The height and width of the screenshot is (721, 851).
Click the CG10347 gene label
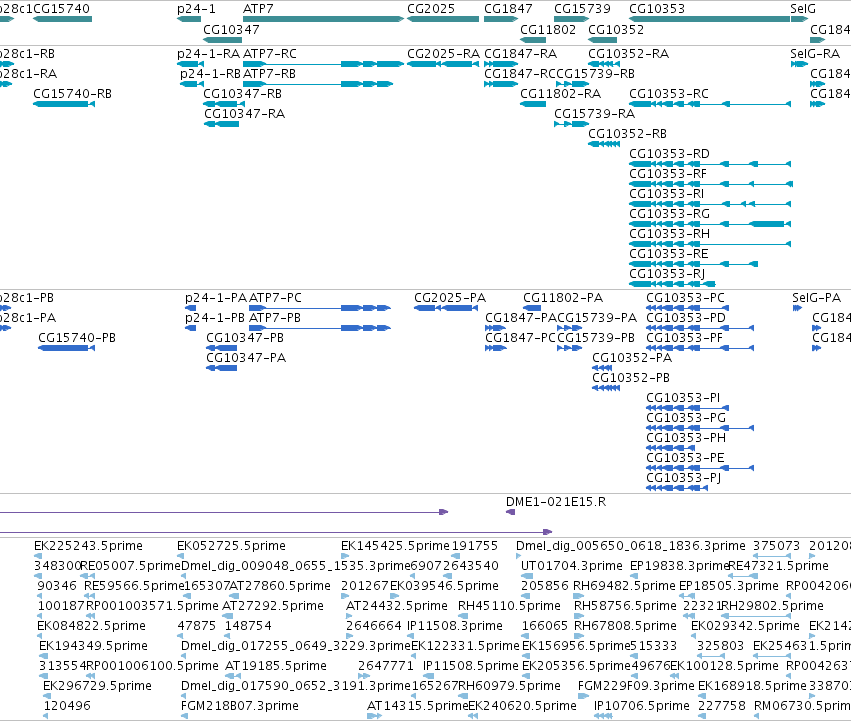[x=231, y=29]
